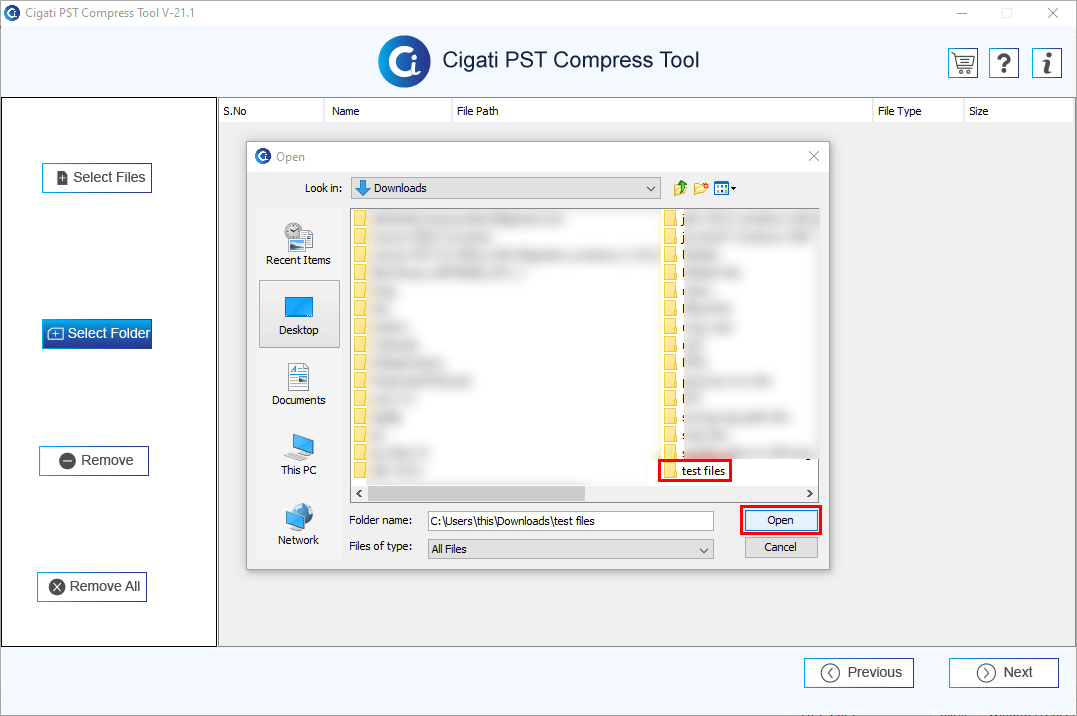Change file list view mode icon
1077x716 pixels.
725,188
